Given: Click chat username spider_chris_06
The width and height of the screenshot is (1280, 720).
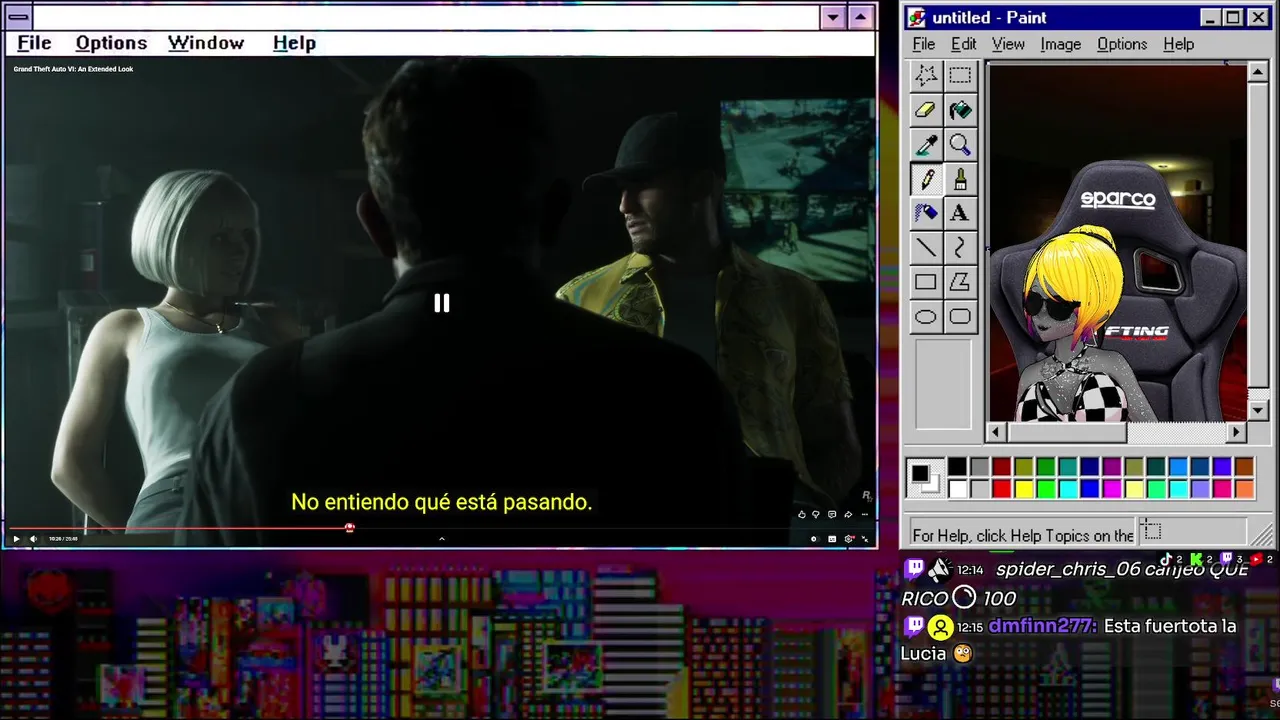Looking at the screenshot, I should (x=1069, y=570).
